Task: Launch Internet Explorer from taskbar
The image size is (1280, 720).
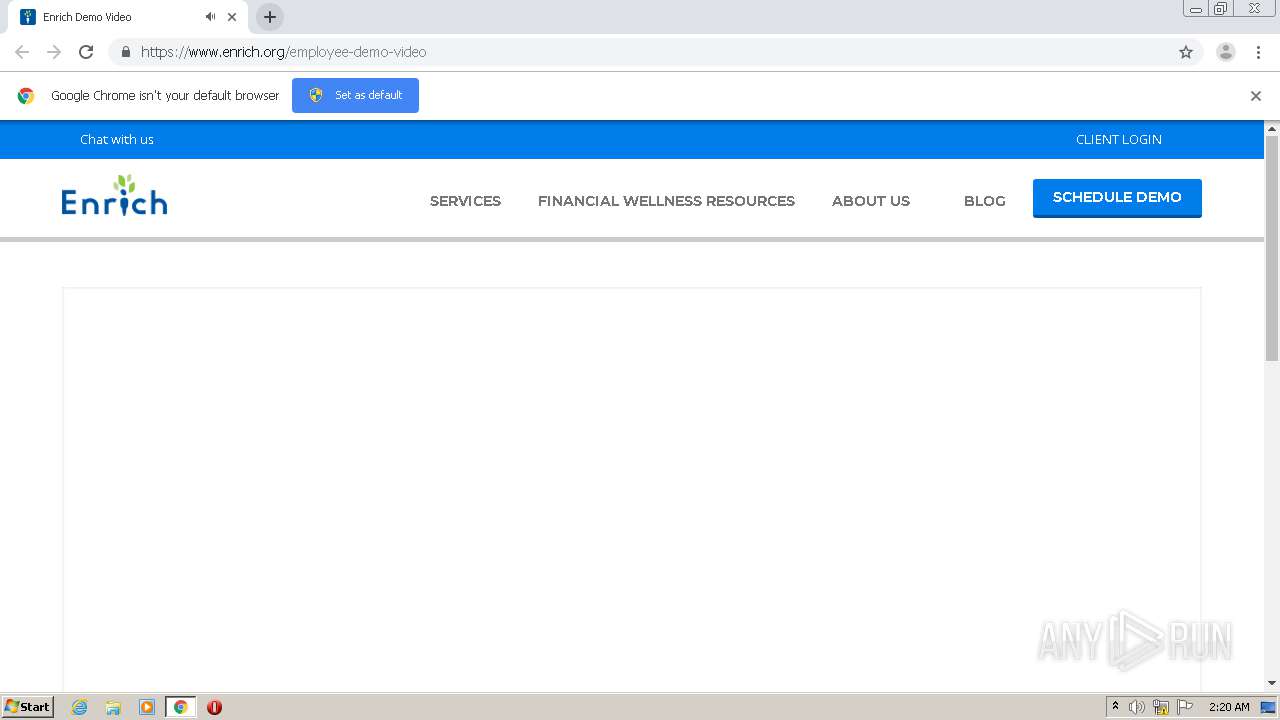Action: (79, 707)
